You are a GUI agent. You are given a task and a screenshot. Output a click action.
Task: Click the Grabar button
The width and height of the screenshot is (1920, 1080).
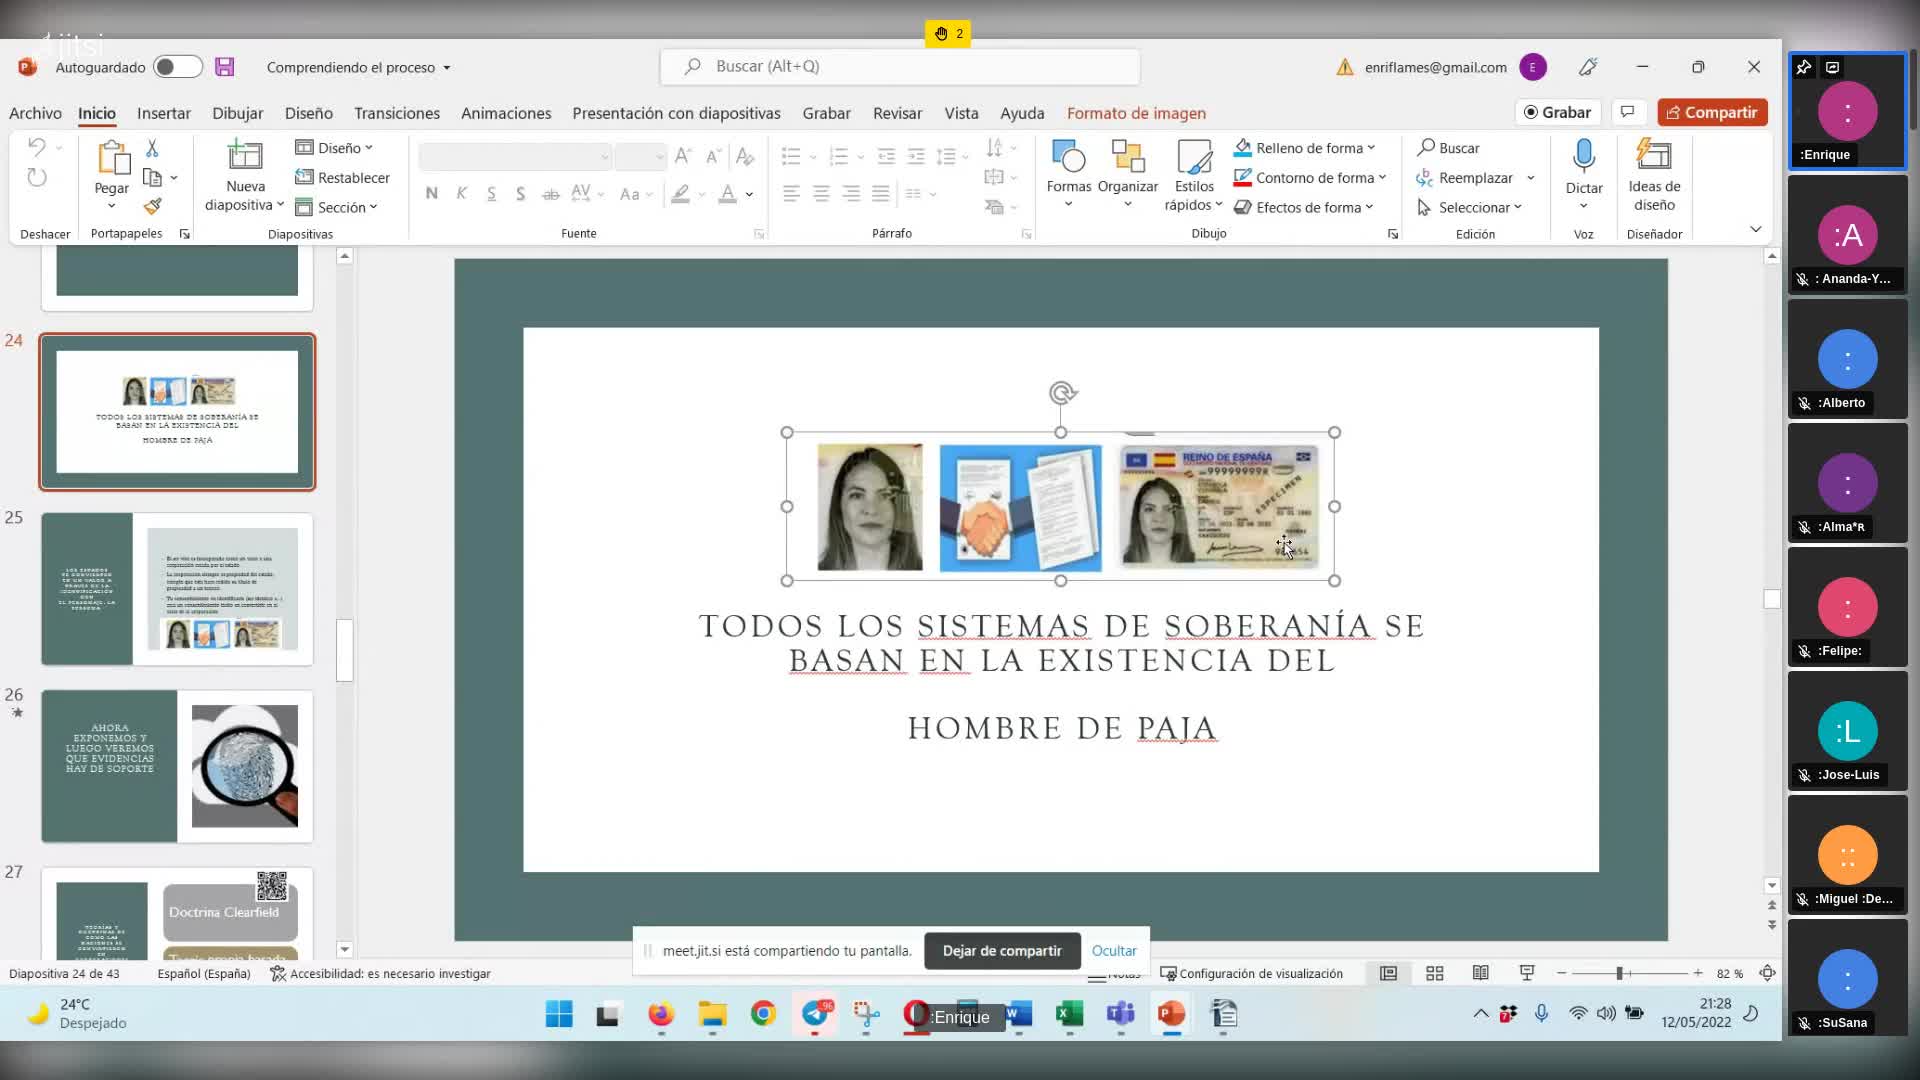point(1558,112)
